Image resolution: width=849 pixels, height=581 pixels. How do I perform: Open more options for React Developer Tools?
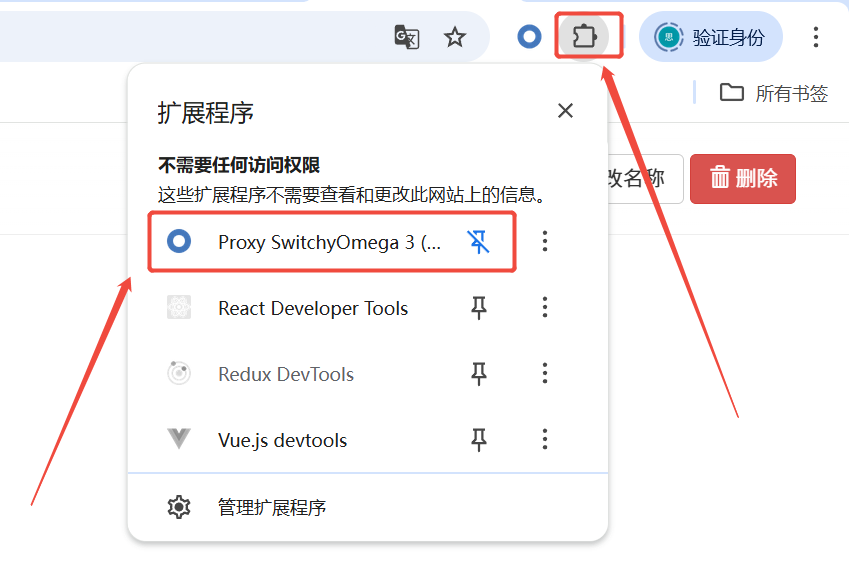click(545, 307)
